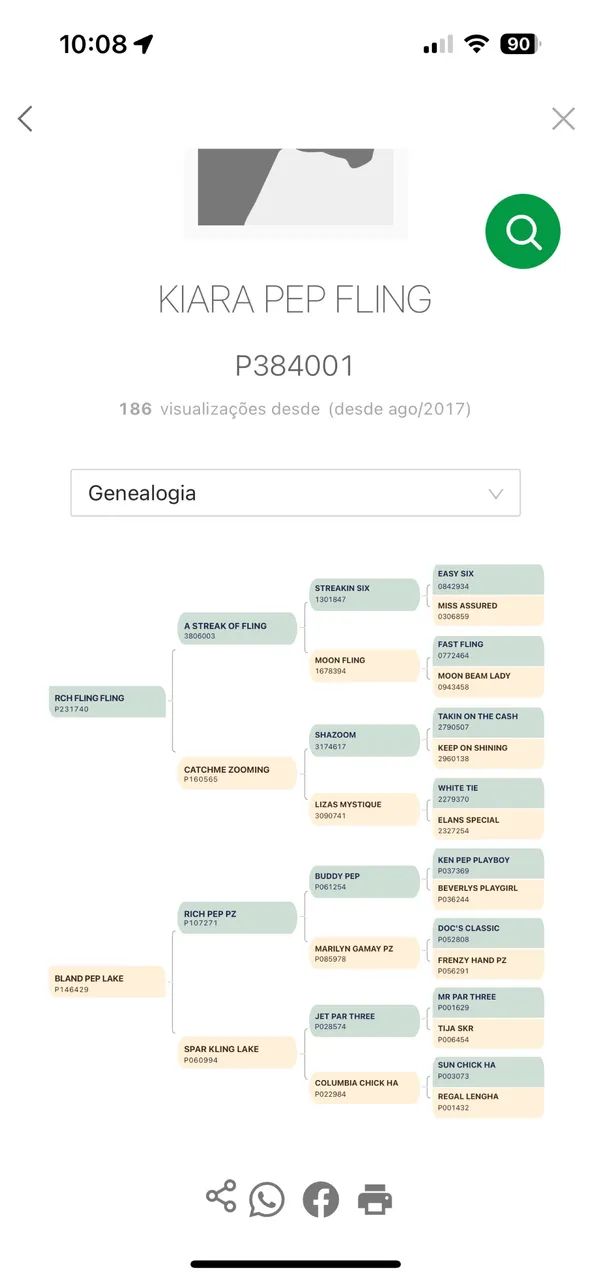Select STREAKIN SIX in the pedigree
The height and width of the screenshot is (1280, 591).
coord(364,592)
